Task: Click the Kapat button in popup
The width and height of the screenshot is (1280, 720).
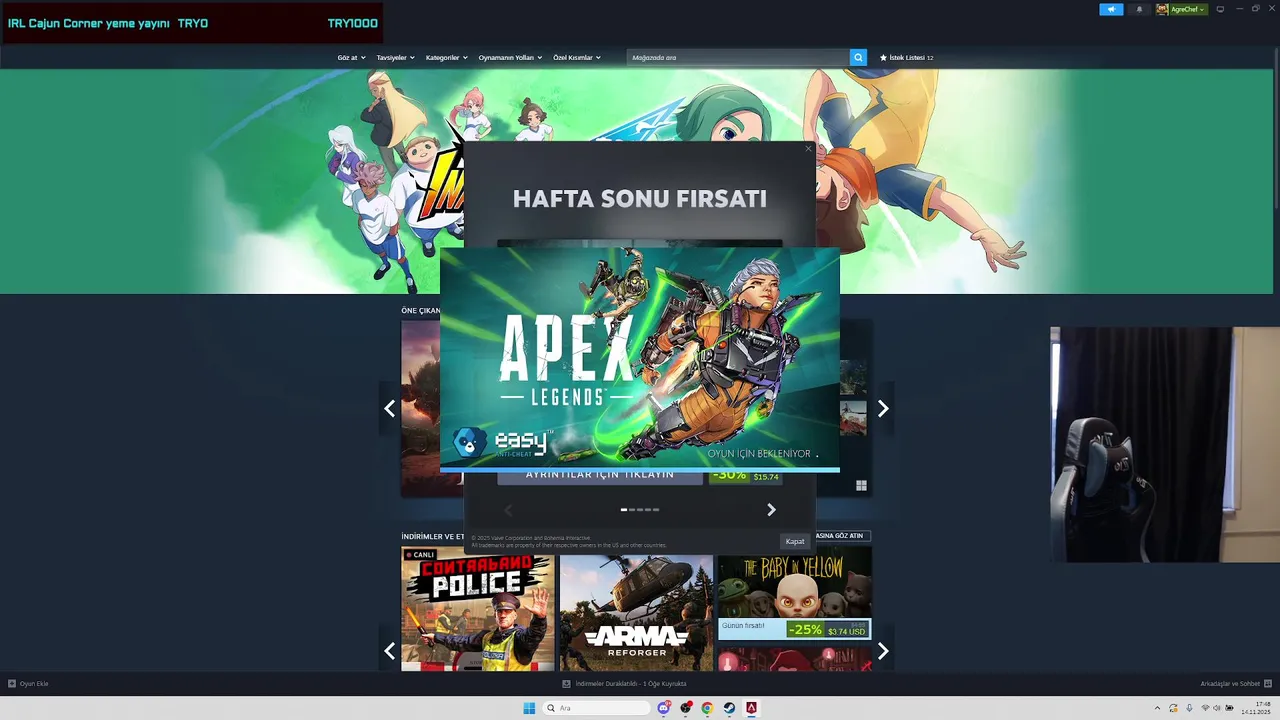Action: click(x=795, y=541)
